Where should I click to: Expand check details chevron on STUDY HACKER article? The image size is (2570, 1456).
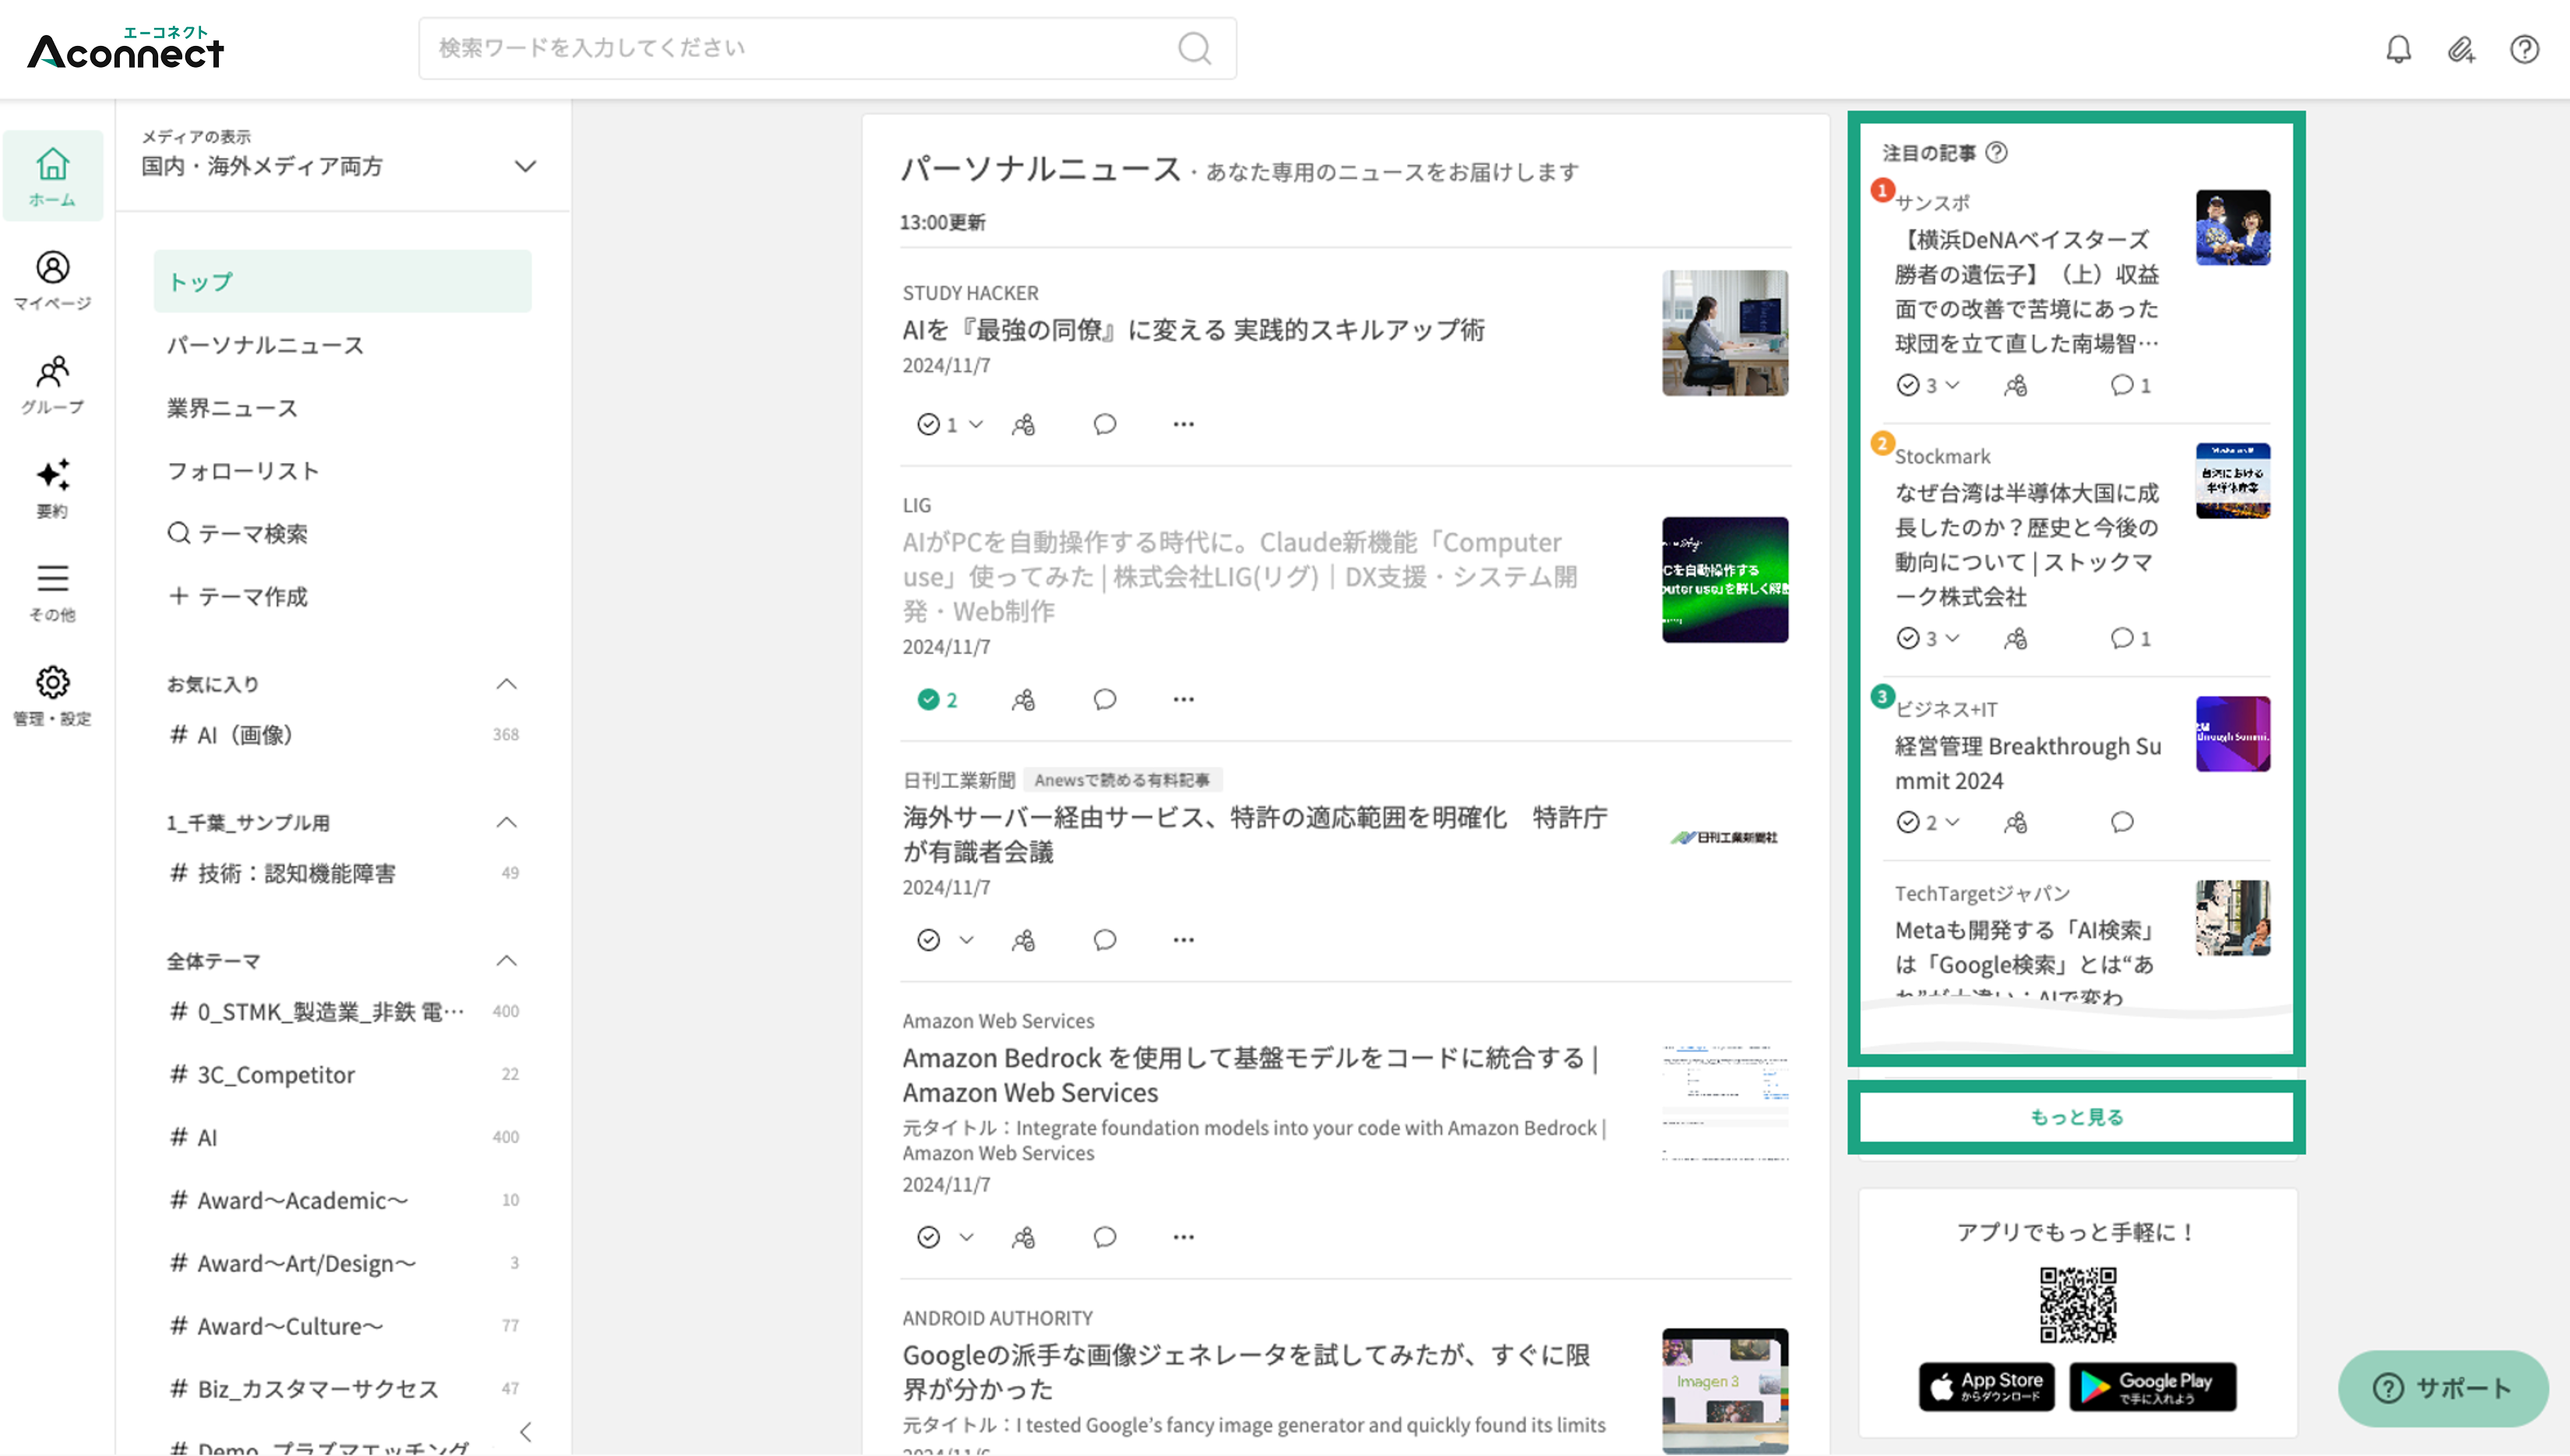[x=976, y=424]
